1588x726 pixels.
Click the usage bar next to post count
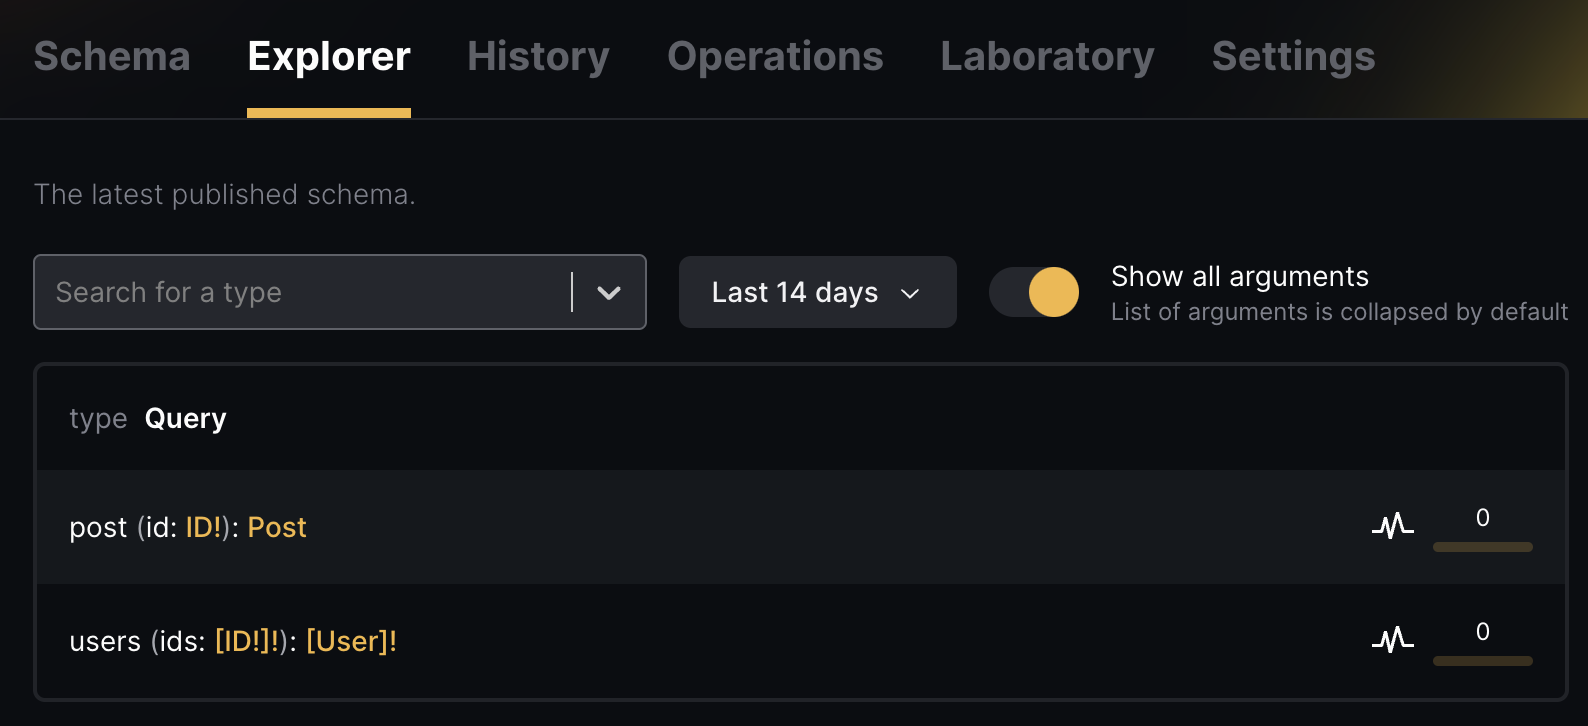1482,547
